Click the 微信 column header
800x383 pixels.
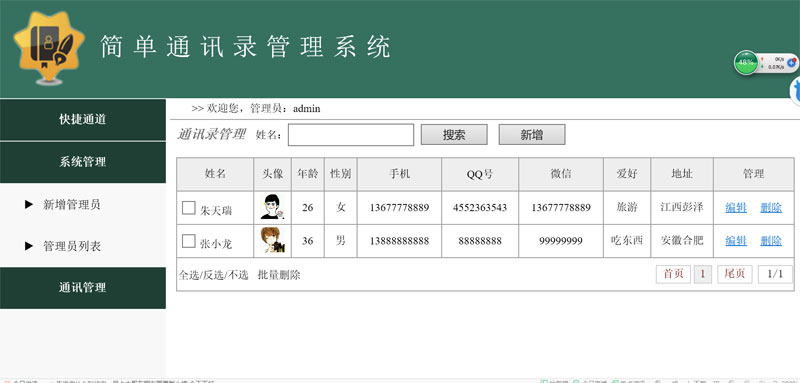tap(561, 174)
